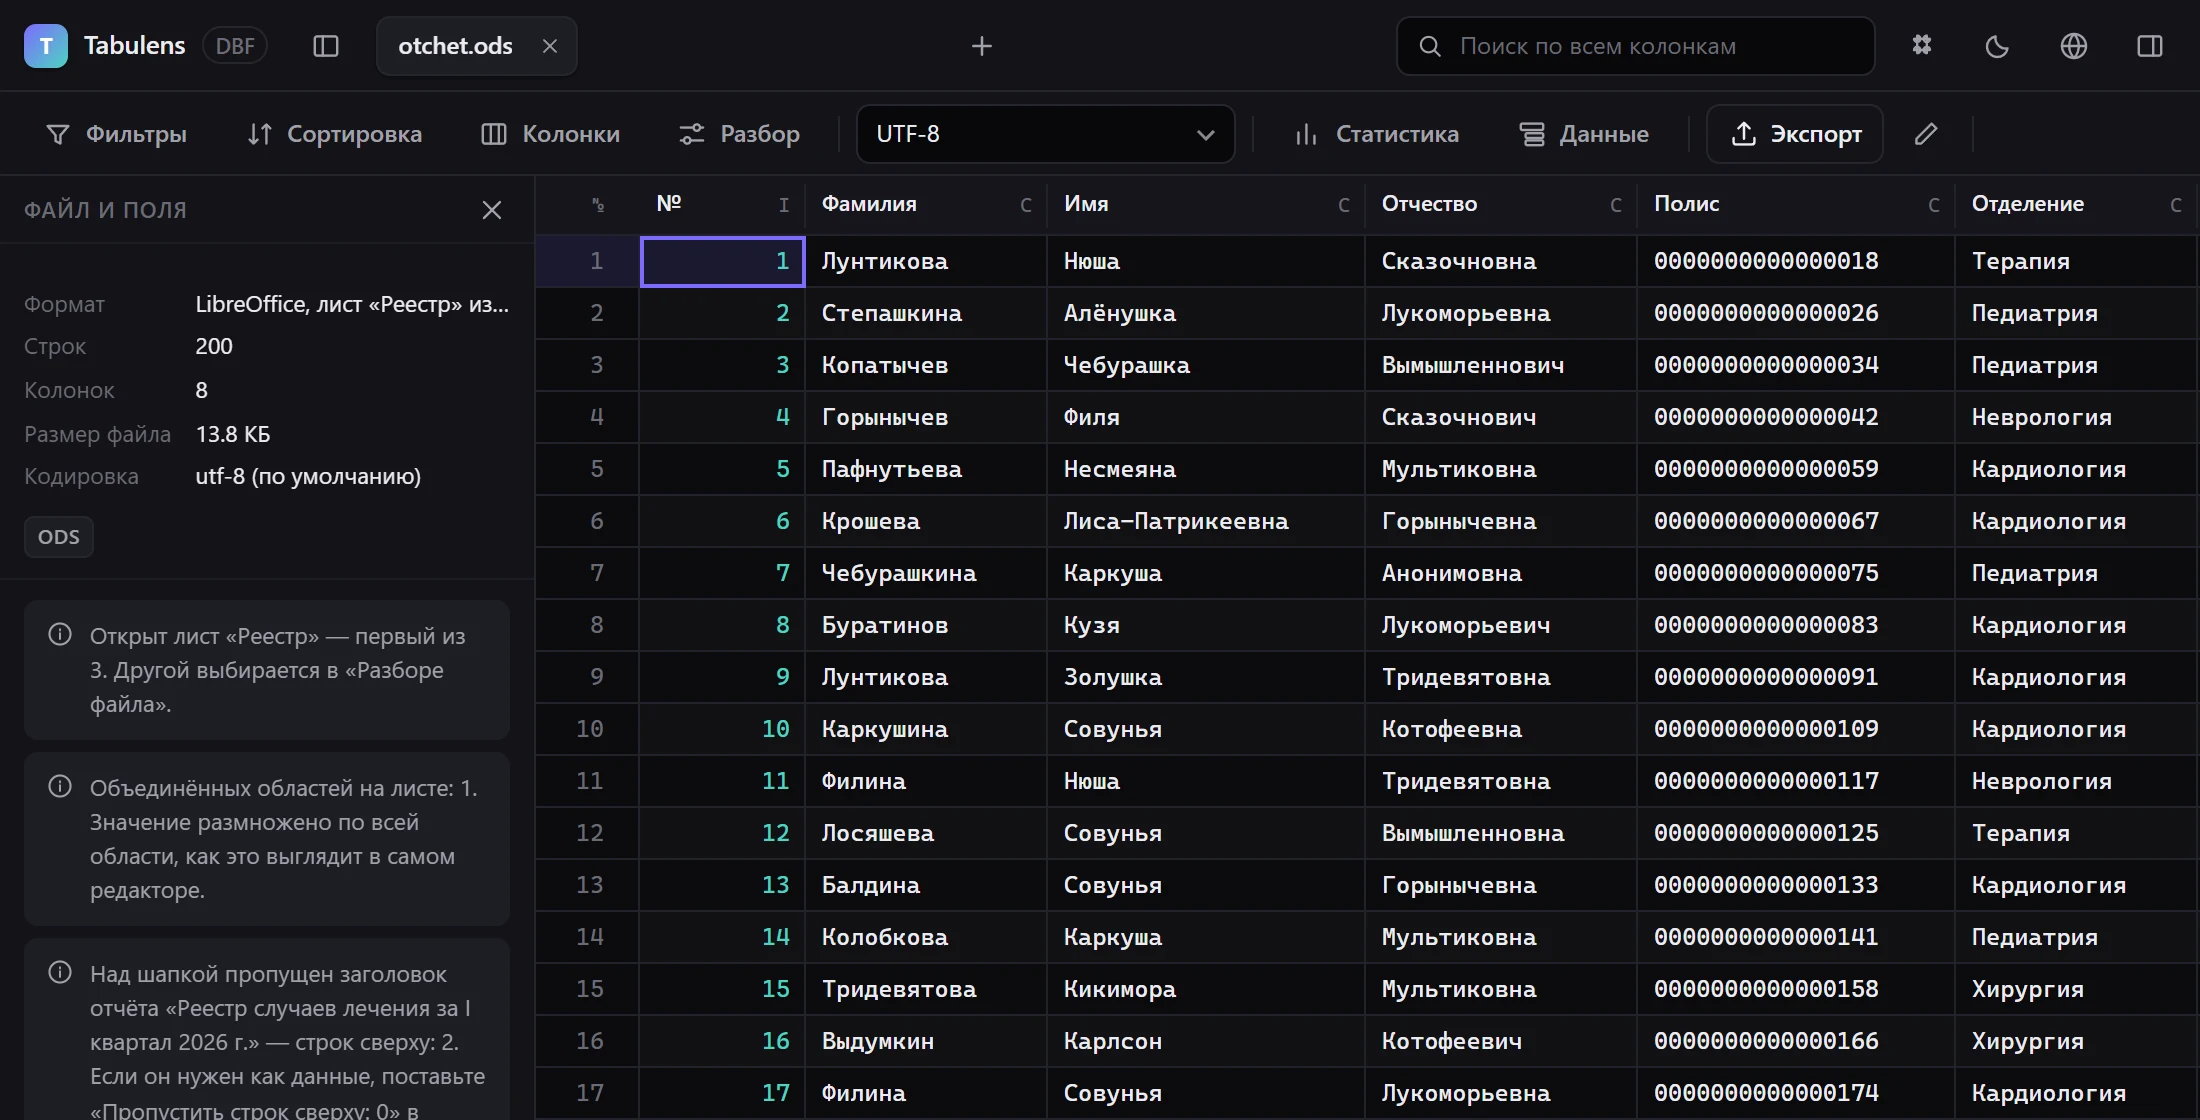2200x1120 pixels.
Task: Click the Экспорт button
Action: point(1795,134)
